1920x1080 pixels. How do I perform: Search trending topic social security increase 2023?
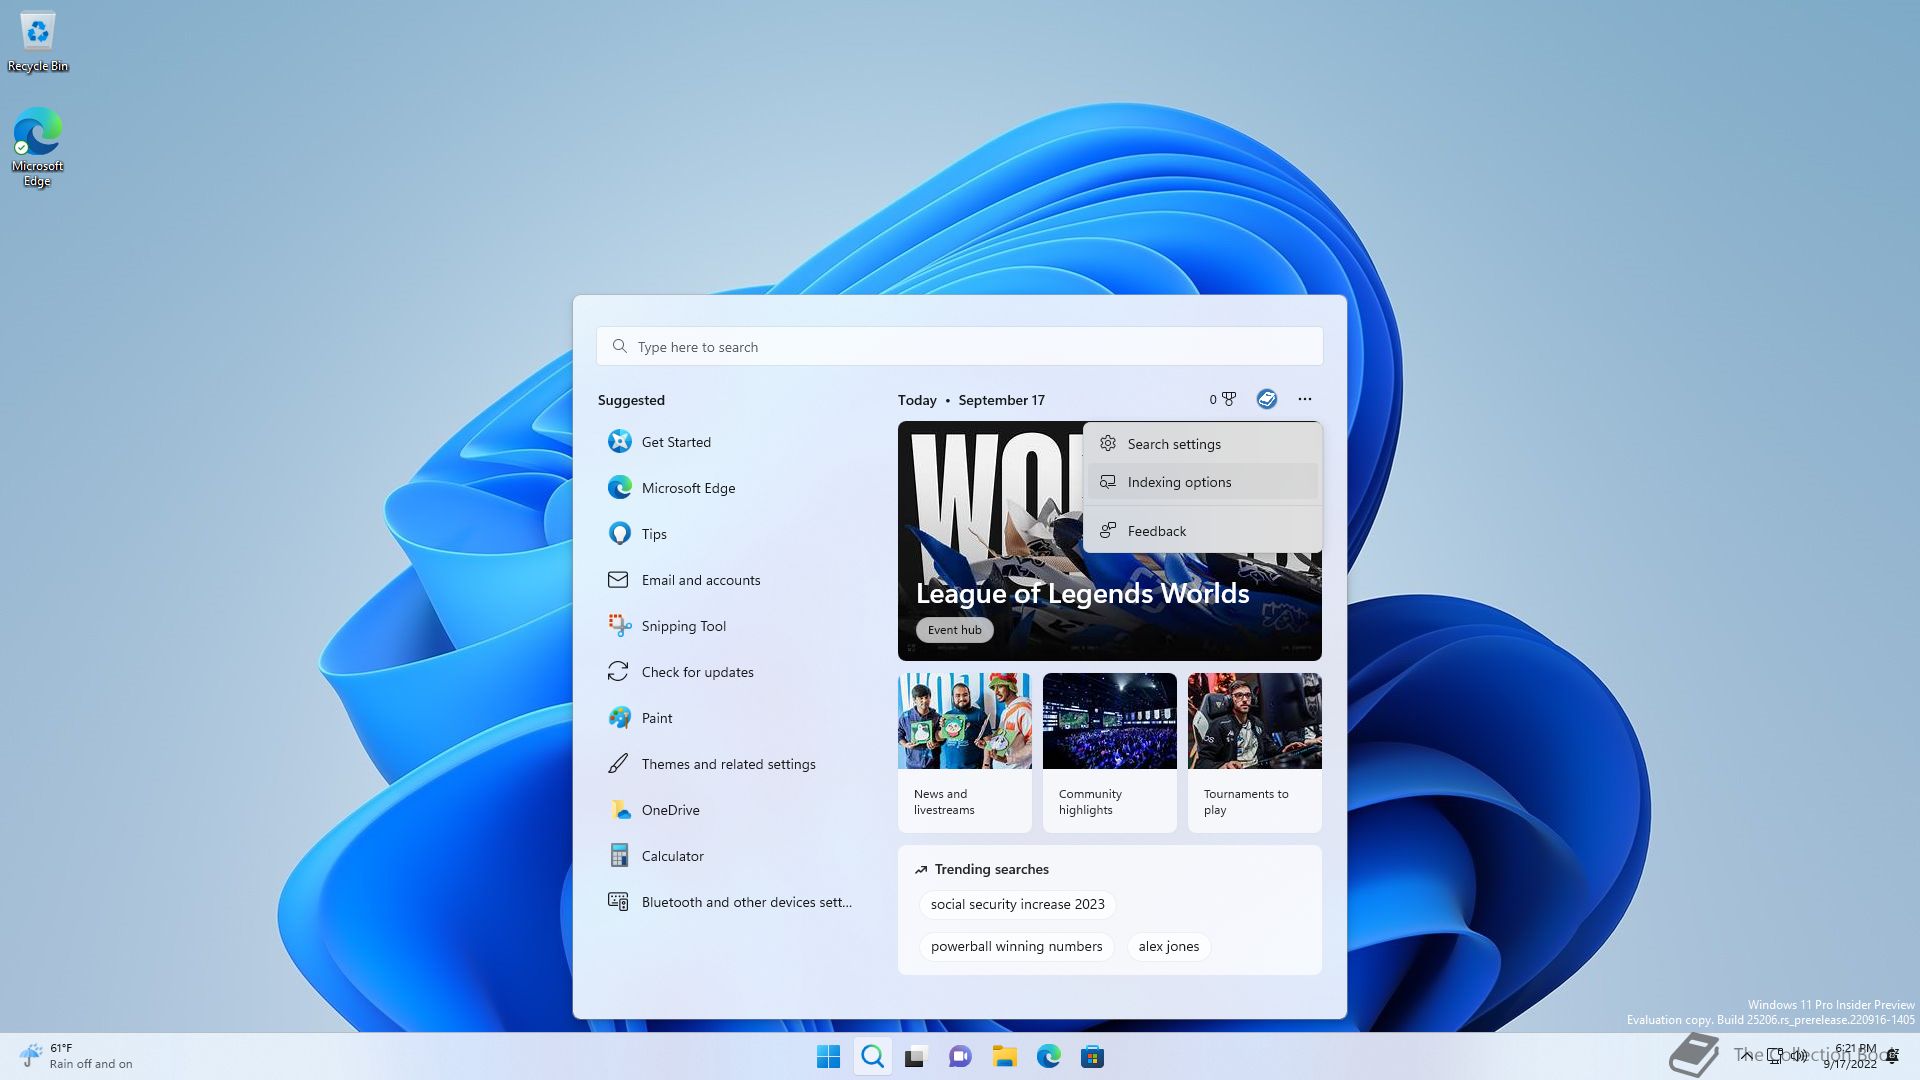[x=1016, y=904]
